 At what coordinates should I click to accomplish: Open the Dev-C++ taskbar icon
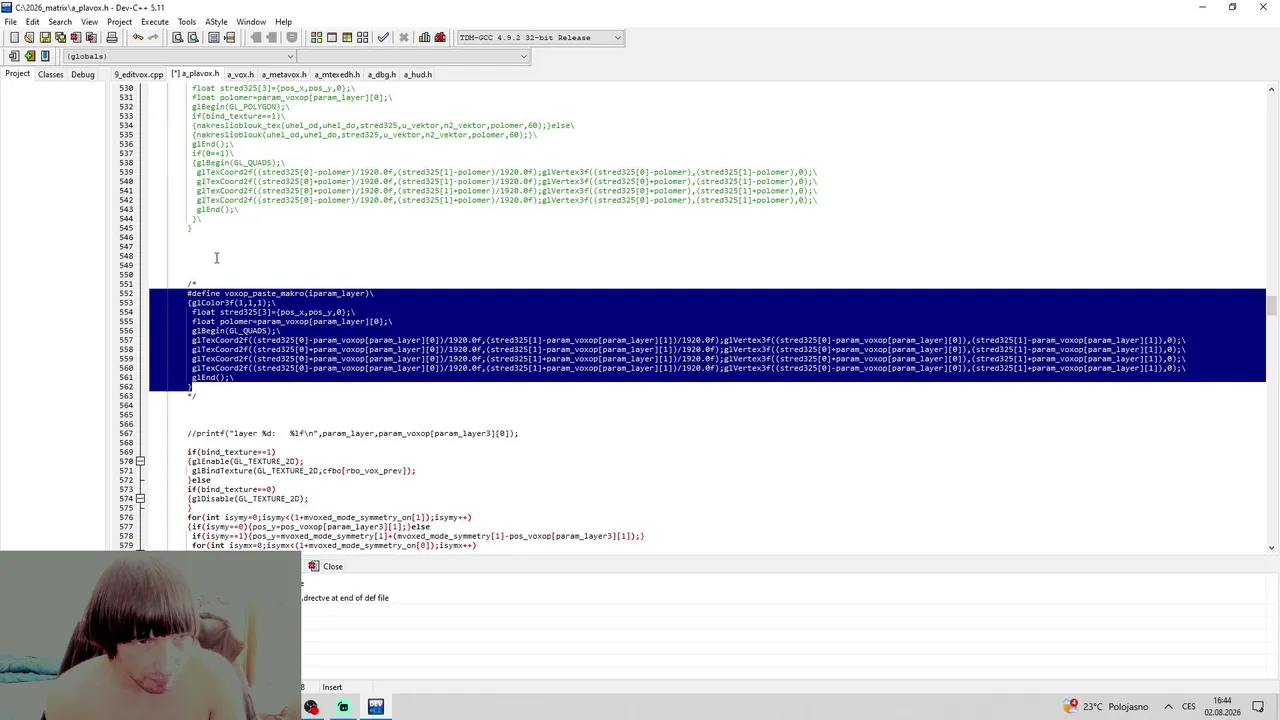pos(376,707)
